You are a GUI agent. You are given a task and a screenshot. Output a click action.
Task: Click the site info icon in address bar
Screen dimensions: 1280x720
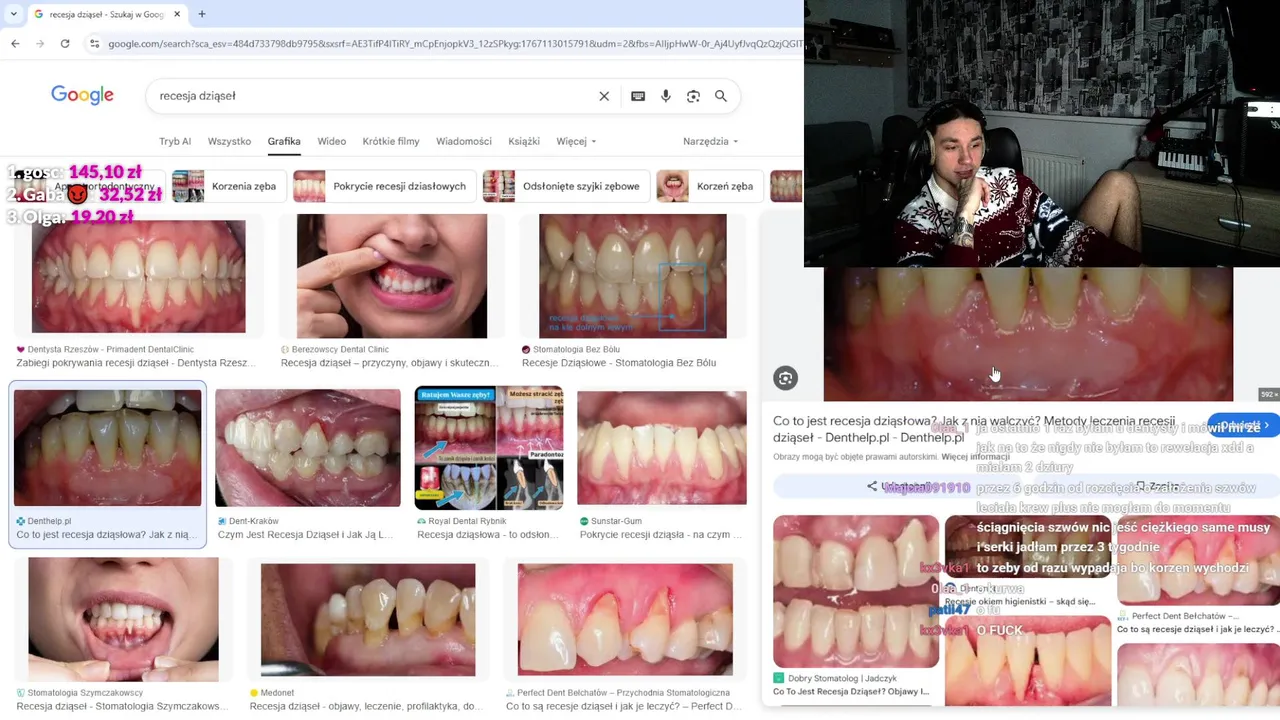coord(94,43)
